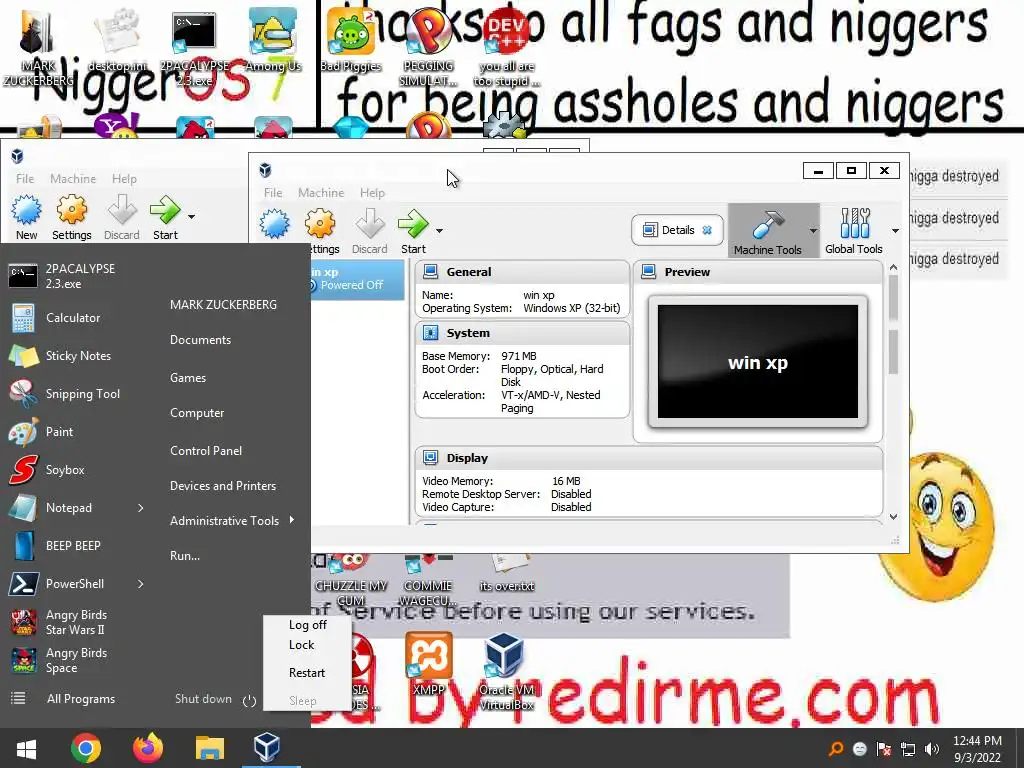Click Details button in VirtualBox
Image resolution: width=1024 pixels, height=768 pixels.
point(677,230)
